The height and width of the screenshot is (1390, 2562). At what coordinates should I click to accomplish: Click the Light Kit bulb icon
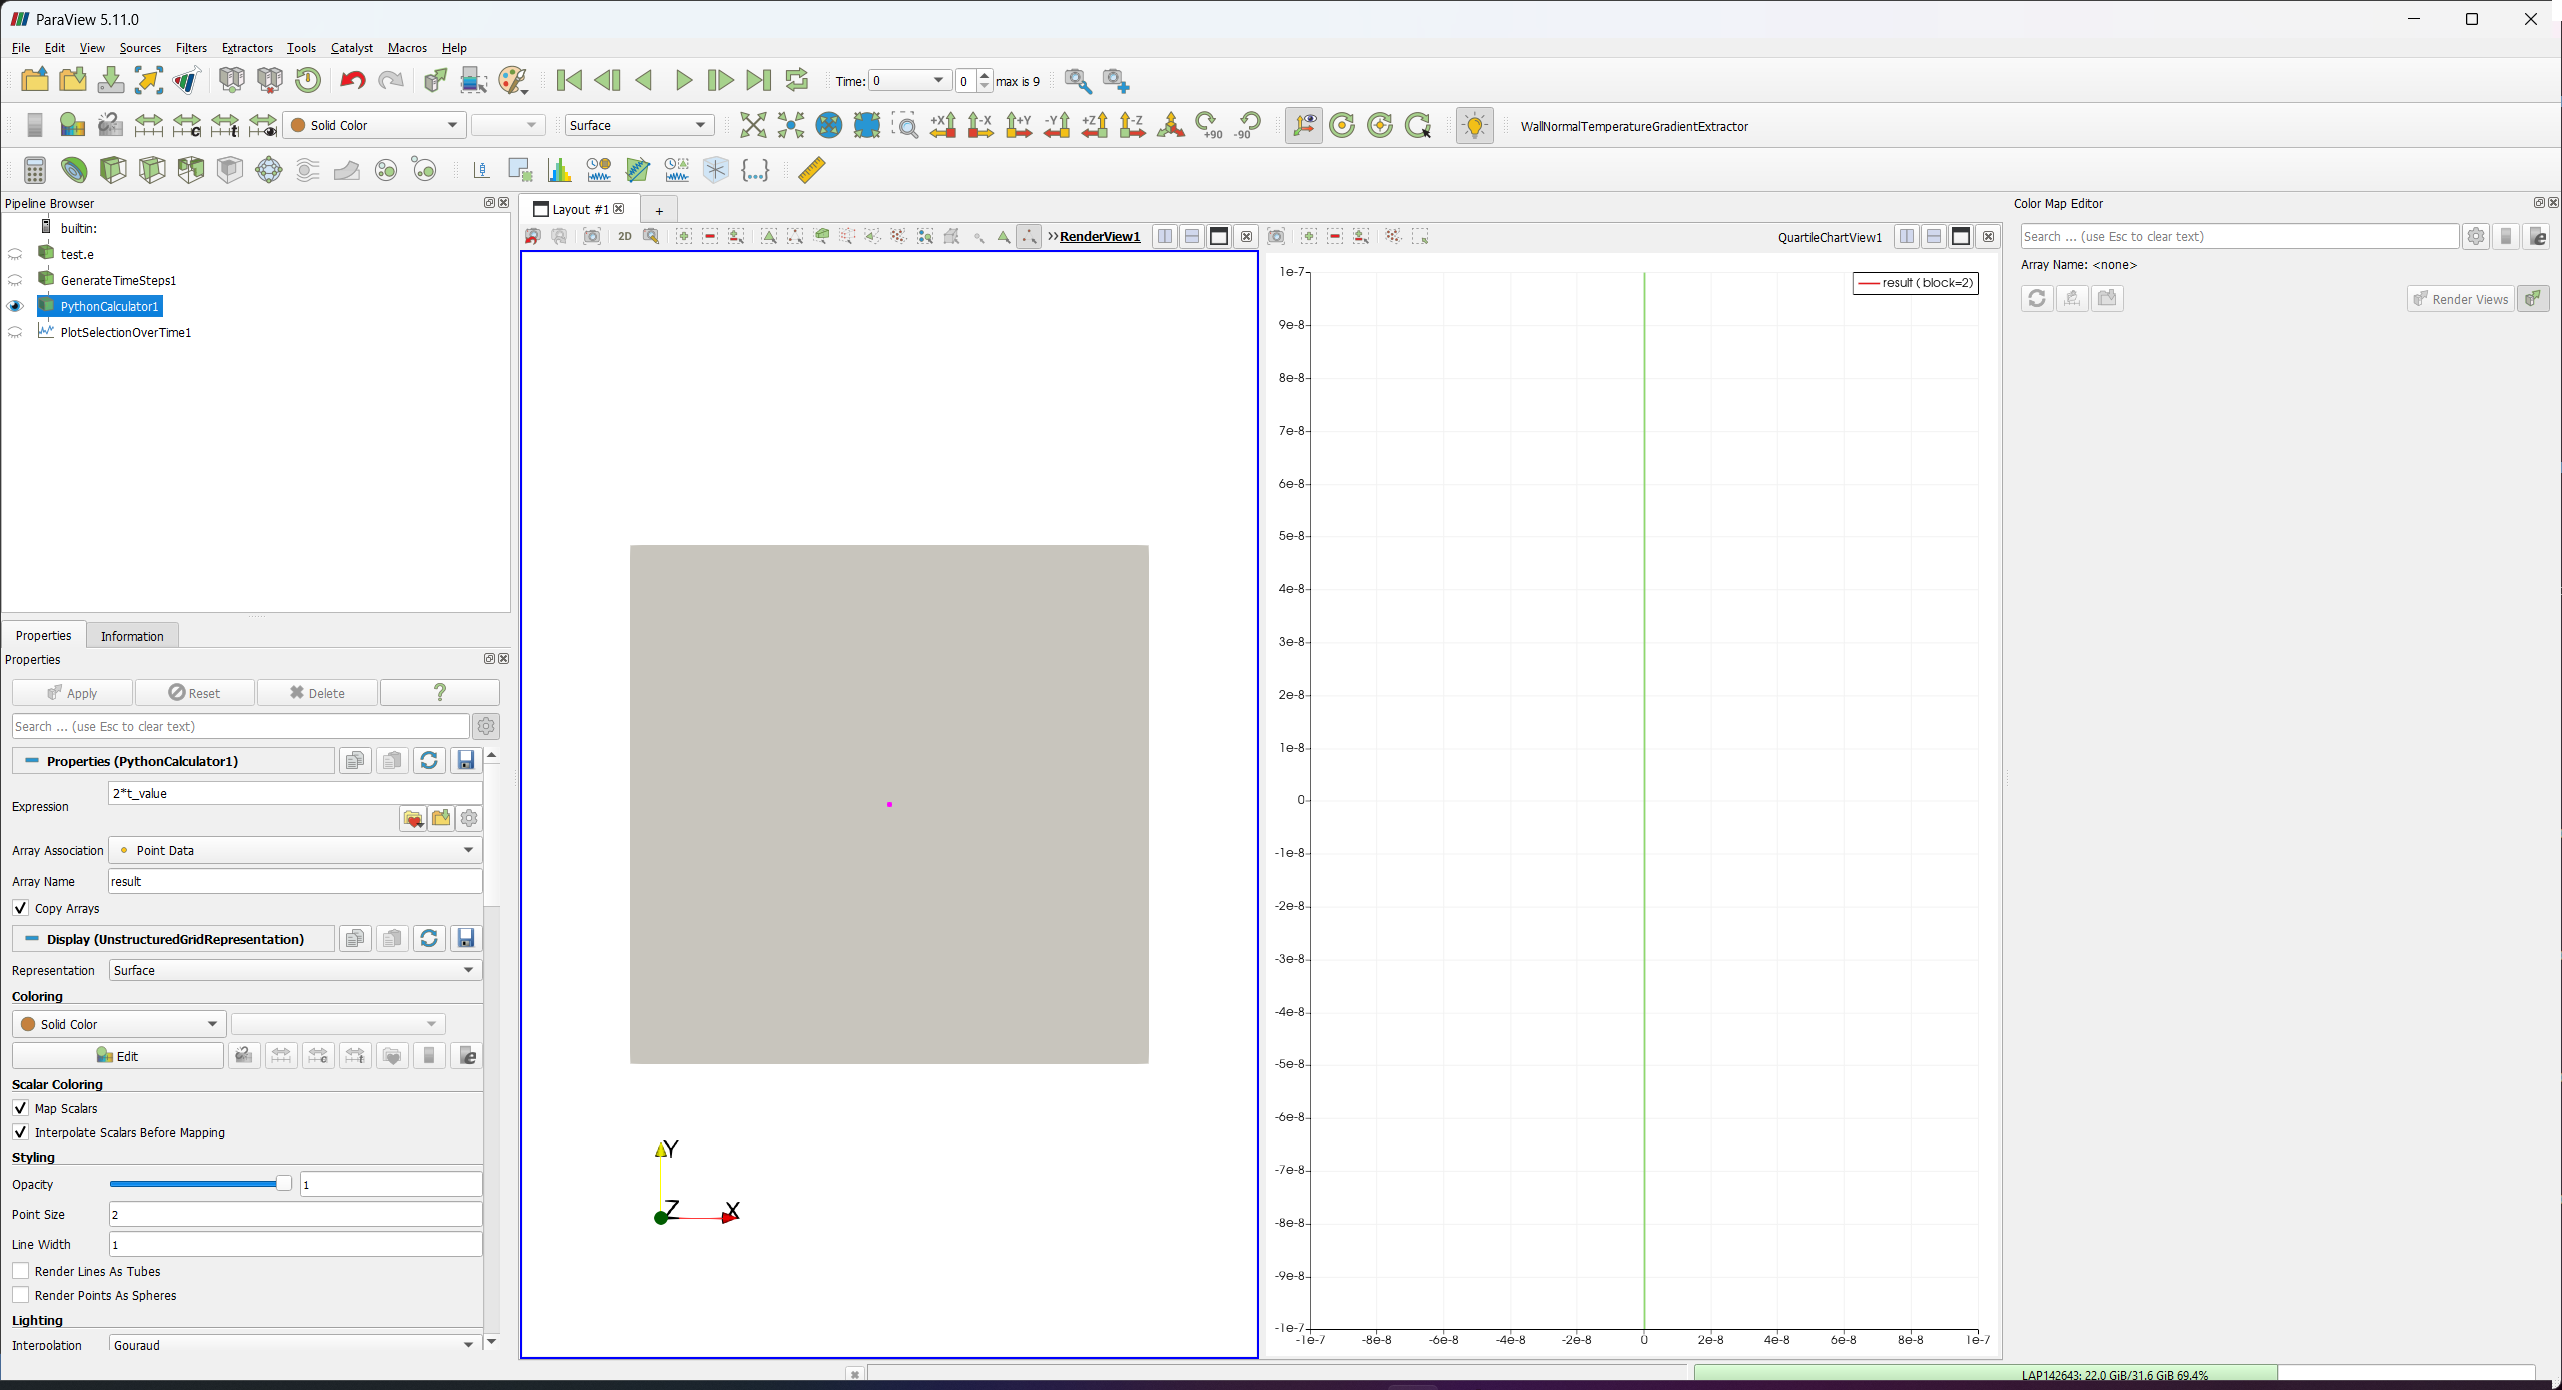[1474, 125]
